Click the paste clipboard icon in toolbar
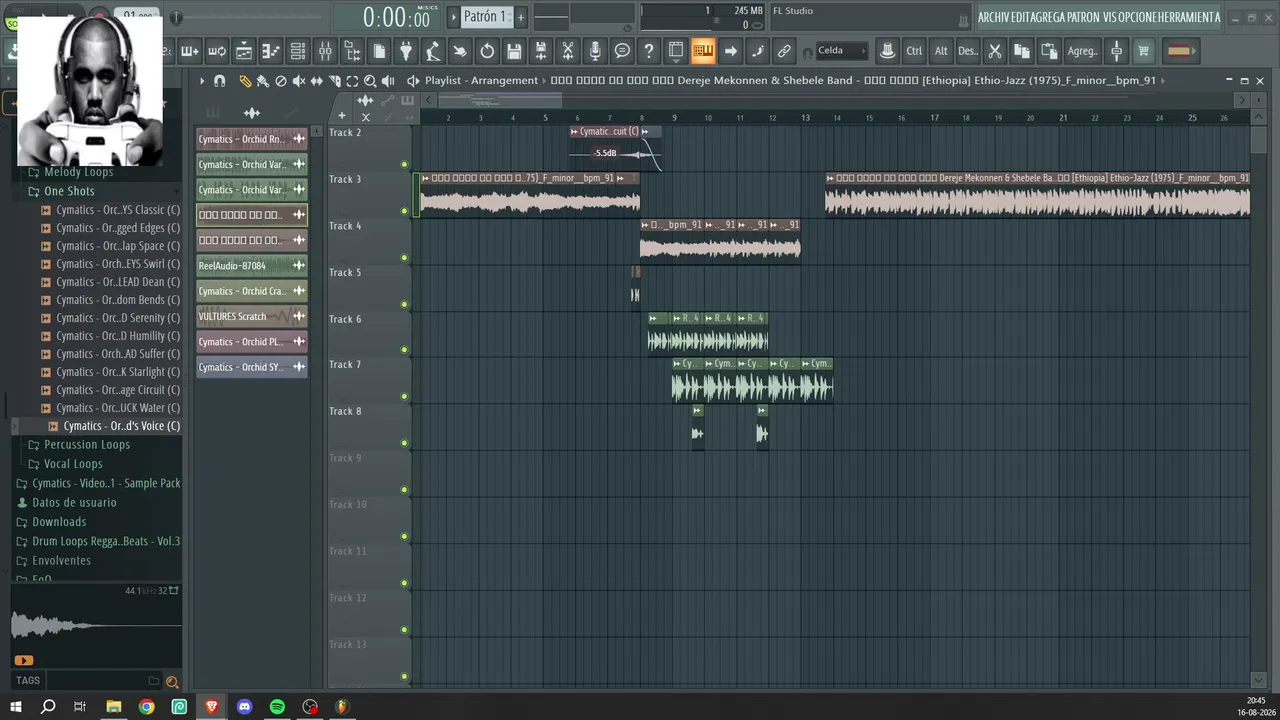Image resolution: width=1280 pixels, height=720 pixels. click(x=1049, y=51)
